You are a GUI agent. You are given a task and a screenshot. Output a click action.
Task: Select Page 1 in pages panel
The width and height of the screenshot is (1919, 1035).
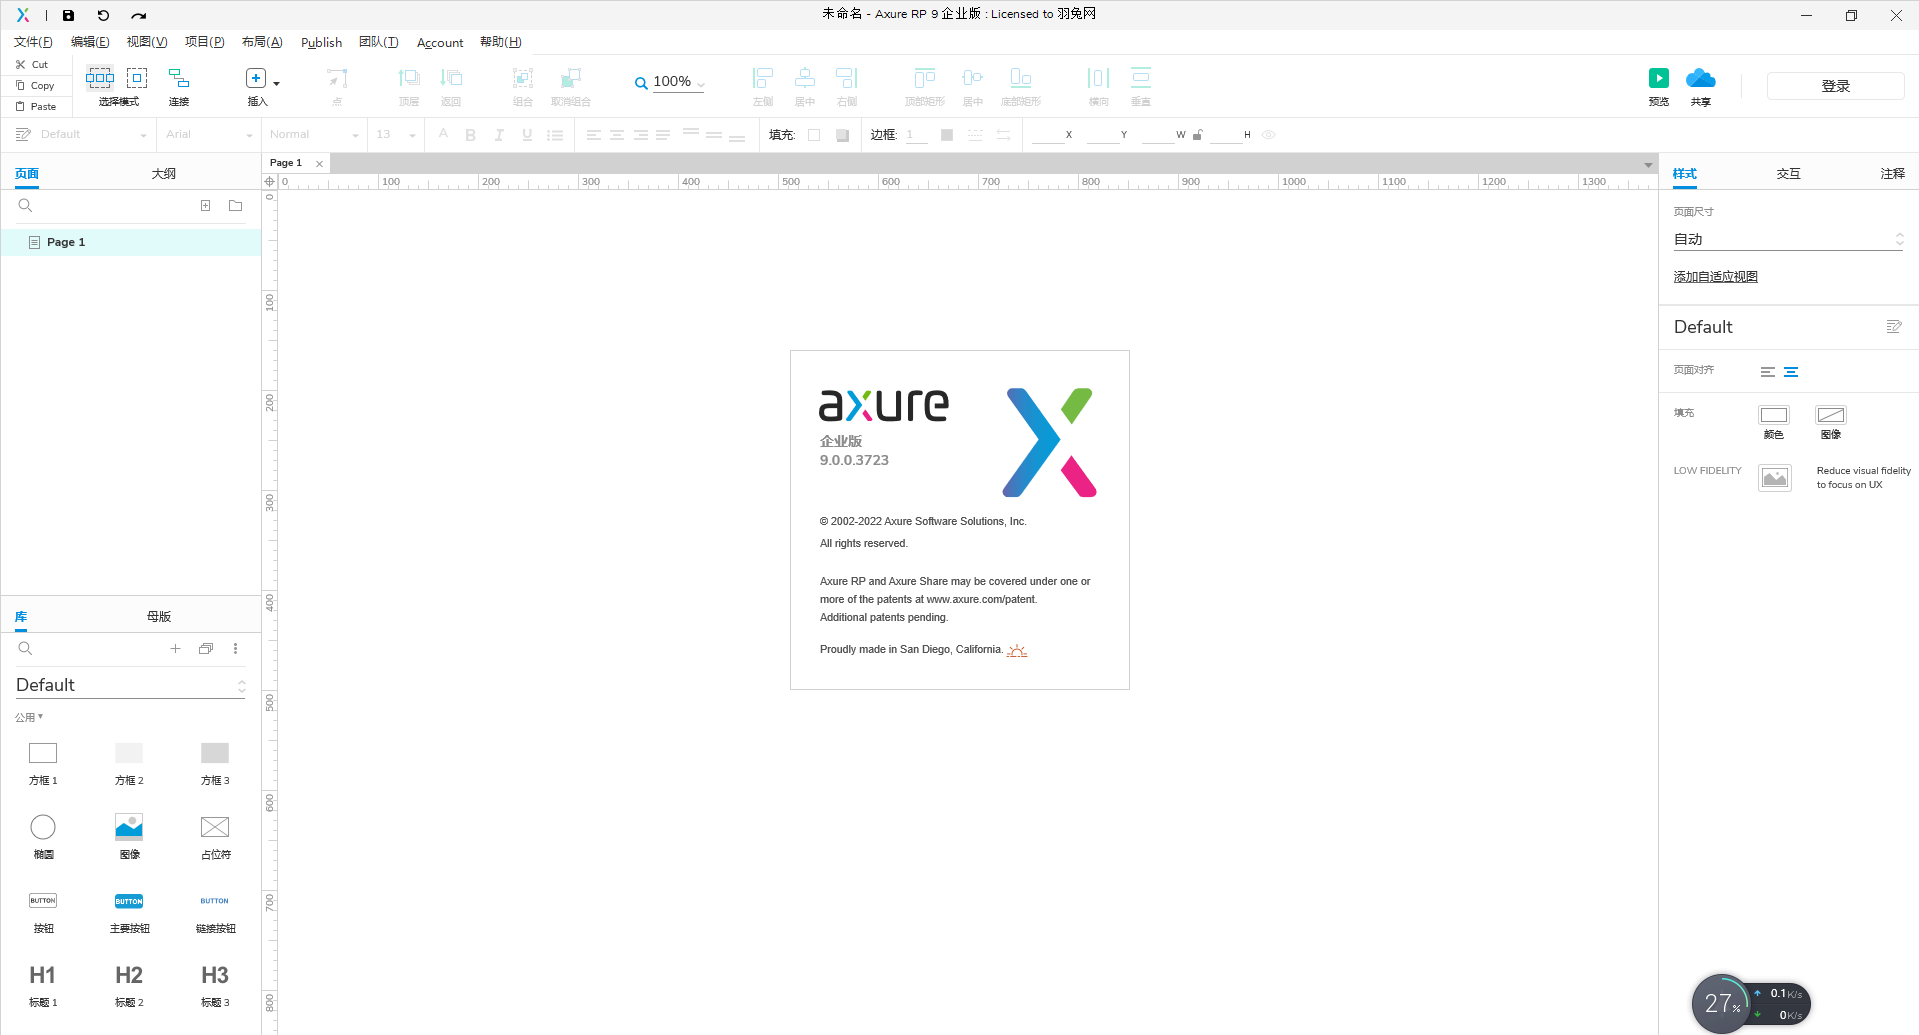(x=66, y=241)
